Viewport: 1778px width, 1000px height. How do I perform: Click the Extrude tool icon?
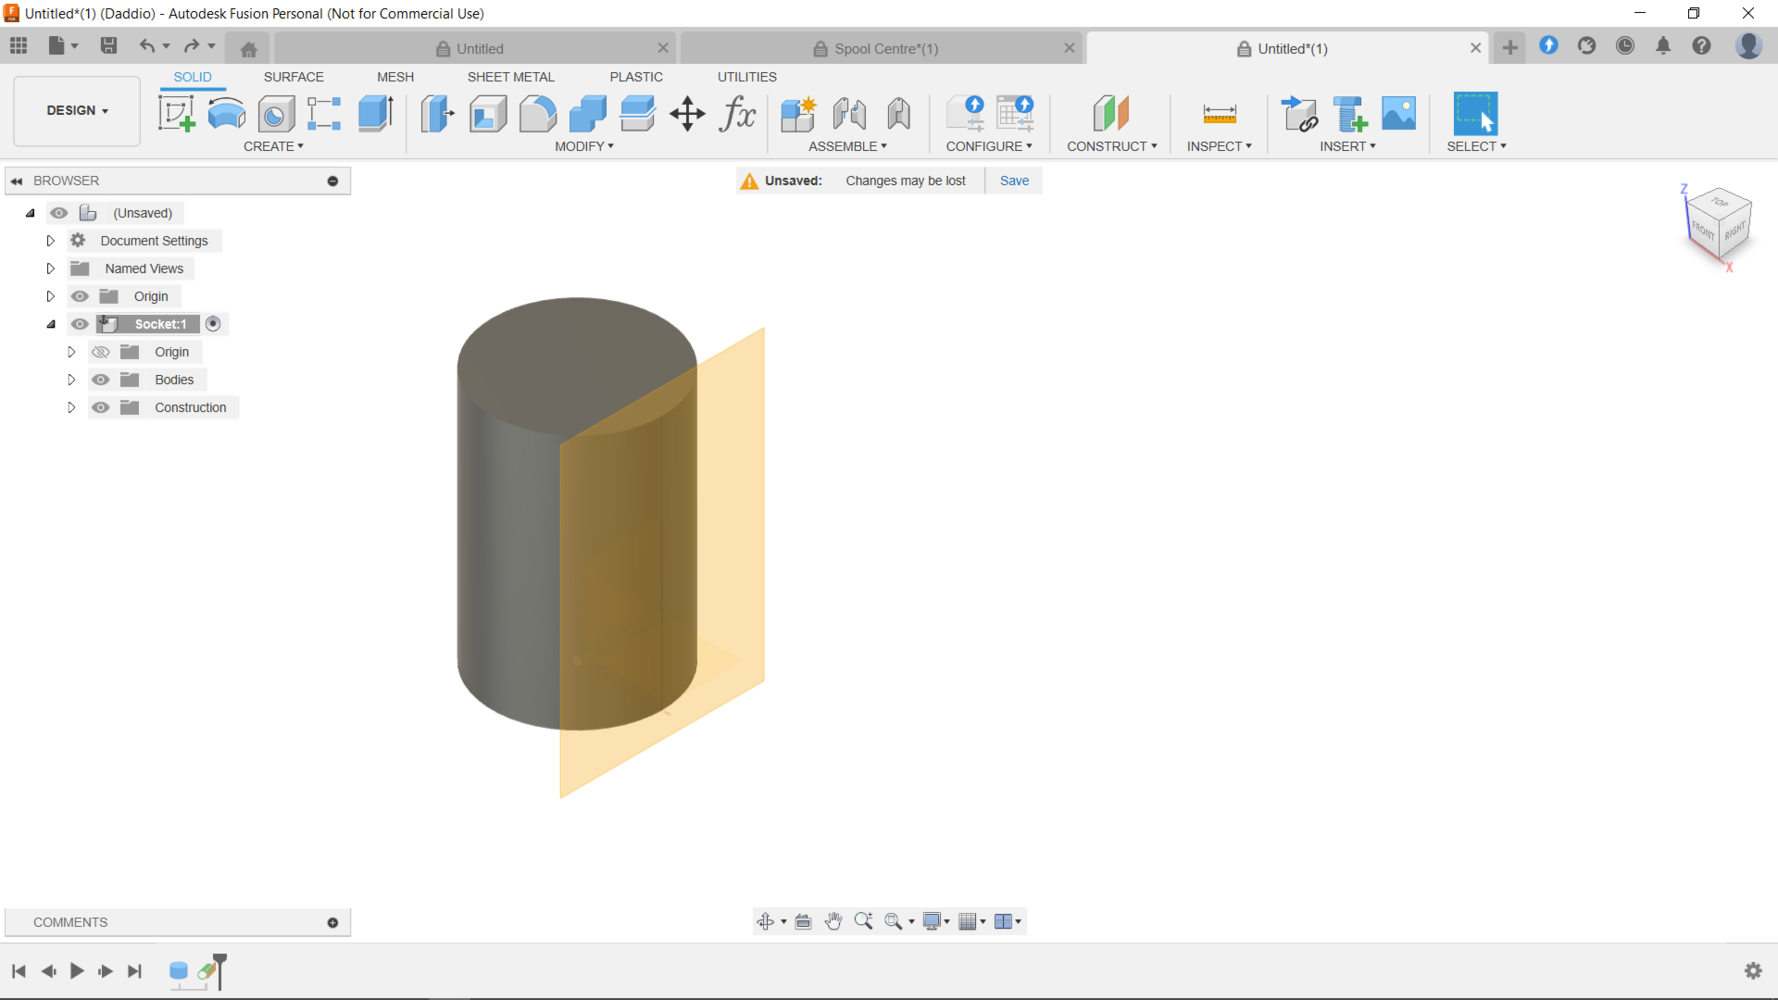tap(376, 114)
